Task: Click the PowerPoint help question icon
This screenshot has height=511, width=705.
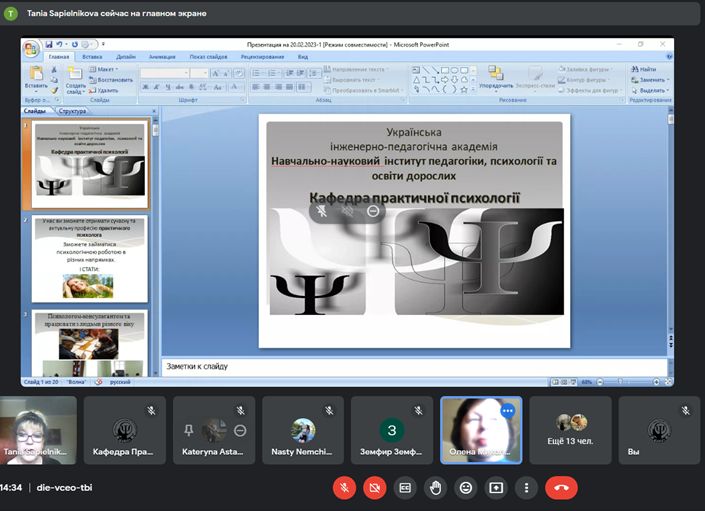Action: click(x=669, y=57)
